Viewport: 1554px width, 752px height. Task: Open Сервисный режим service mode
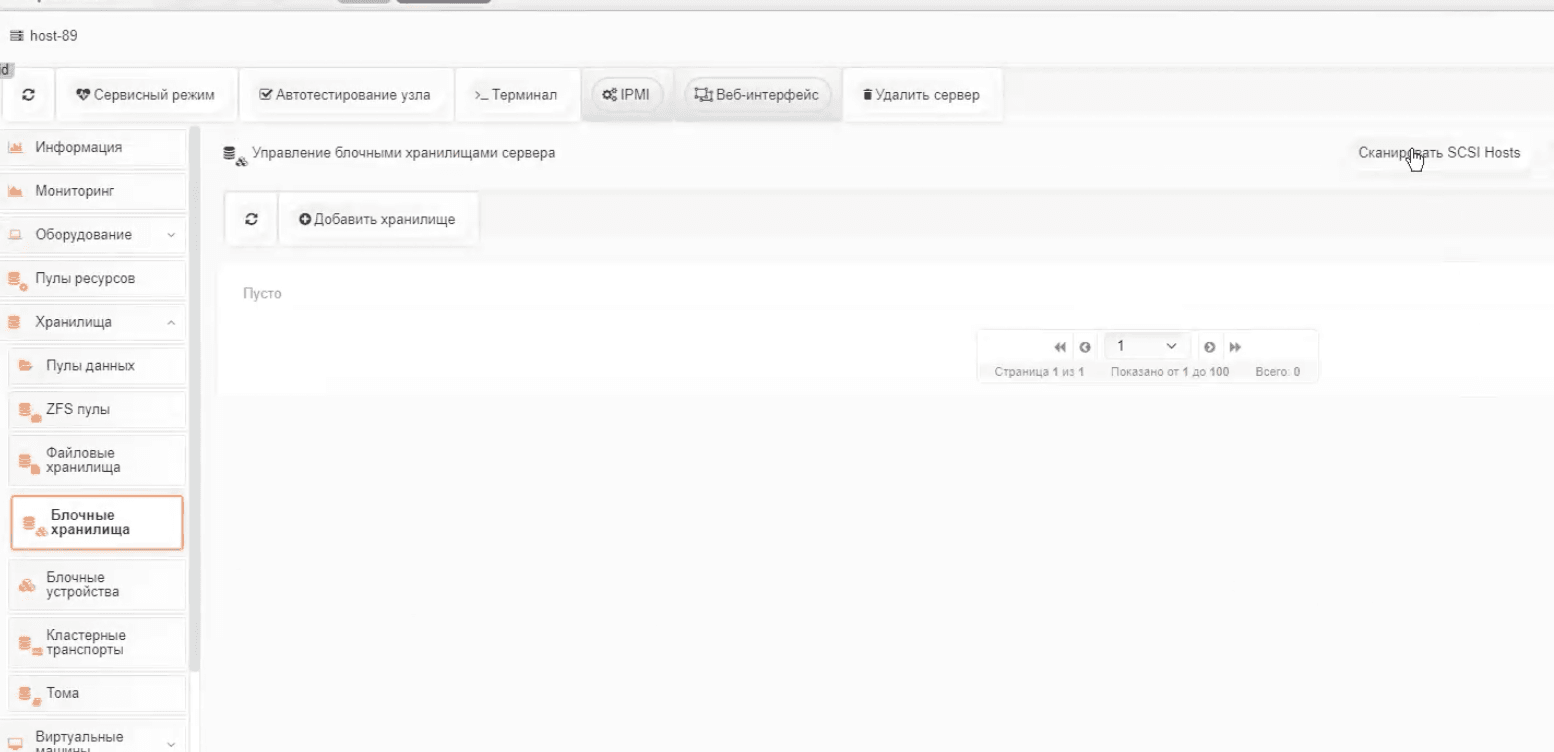pyautogui.click(x=146, y=95)
